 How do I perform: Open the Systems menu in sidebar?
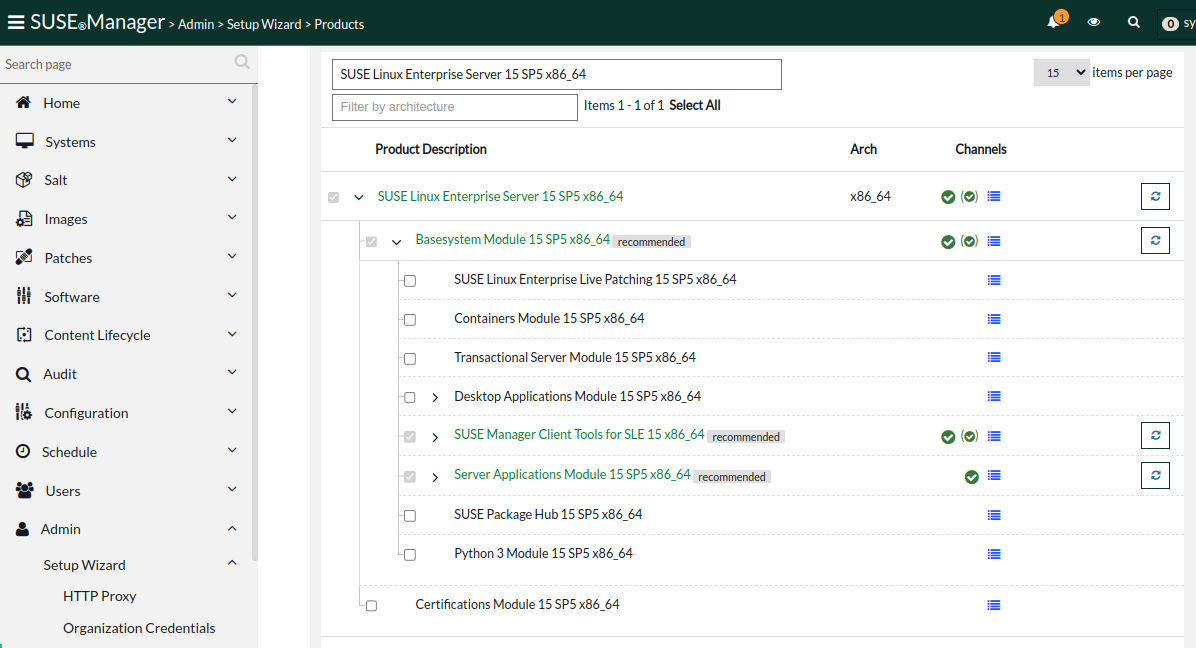point(70,142)
